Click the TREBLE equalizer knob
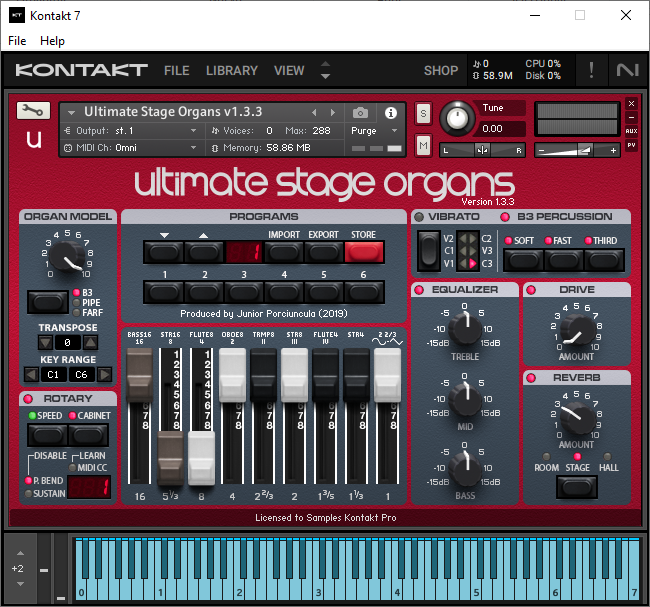650x607 pixels. point(465,329)
